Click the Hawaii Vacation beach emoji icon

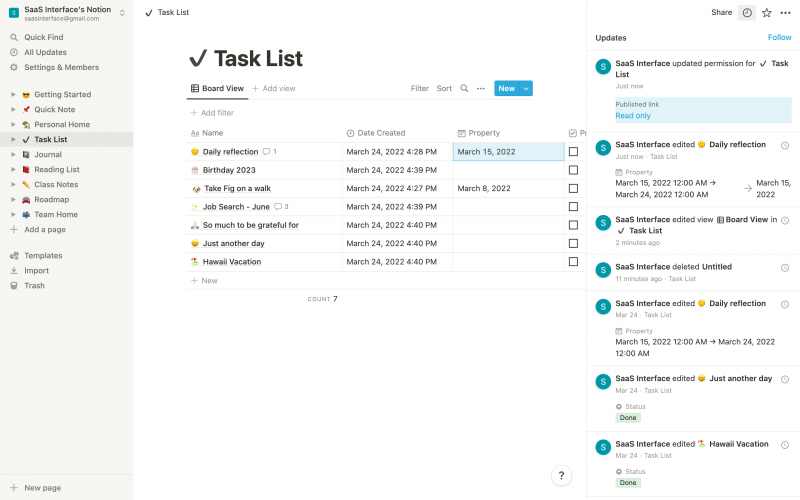coord(194,262)
